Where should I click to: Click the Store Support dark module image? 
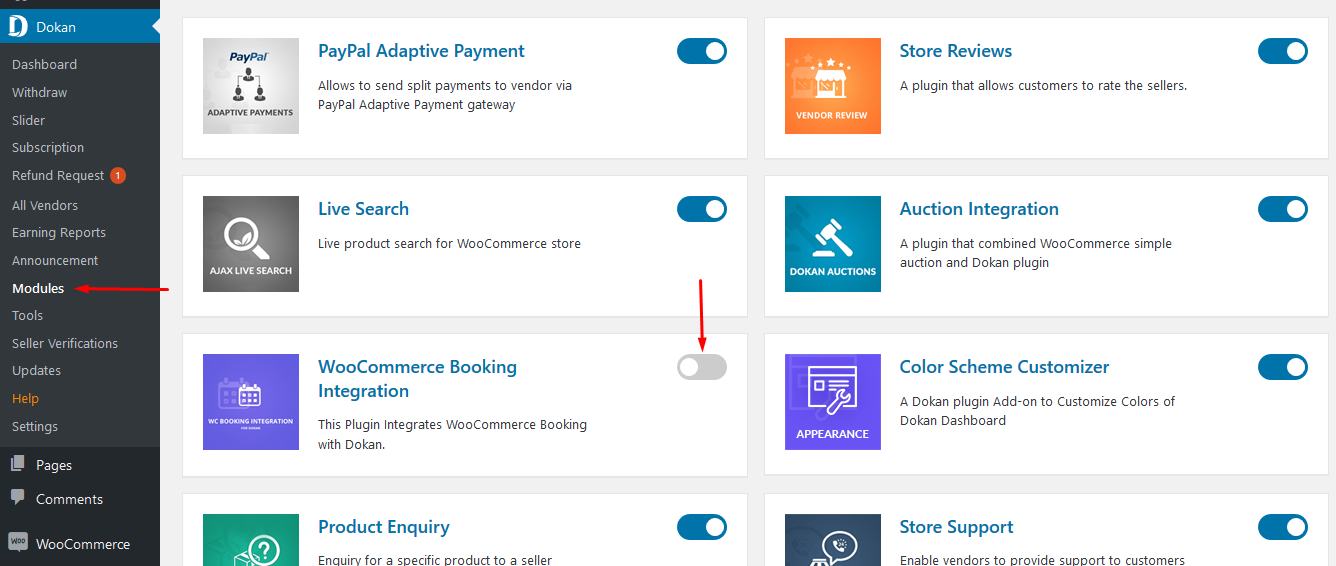(833, 540)
